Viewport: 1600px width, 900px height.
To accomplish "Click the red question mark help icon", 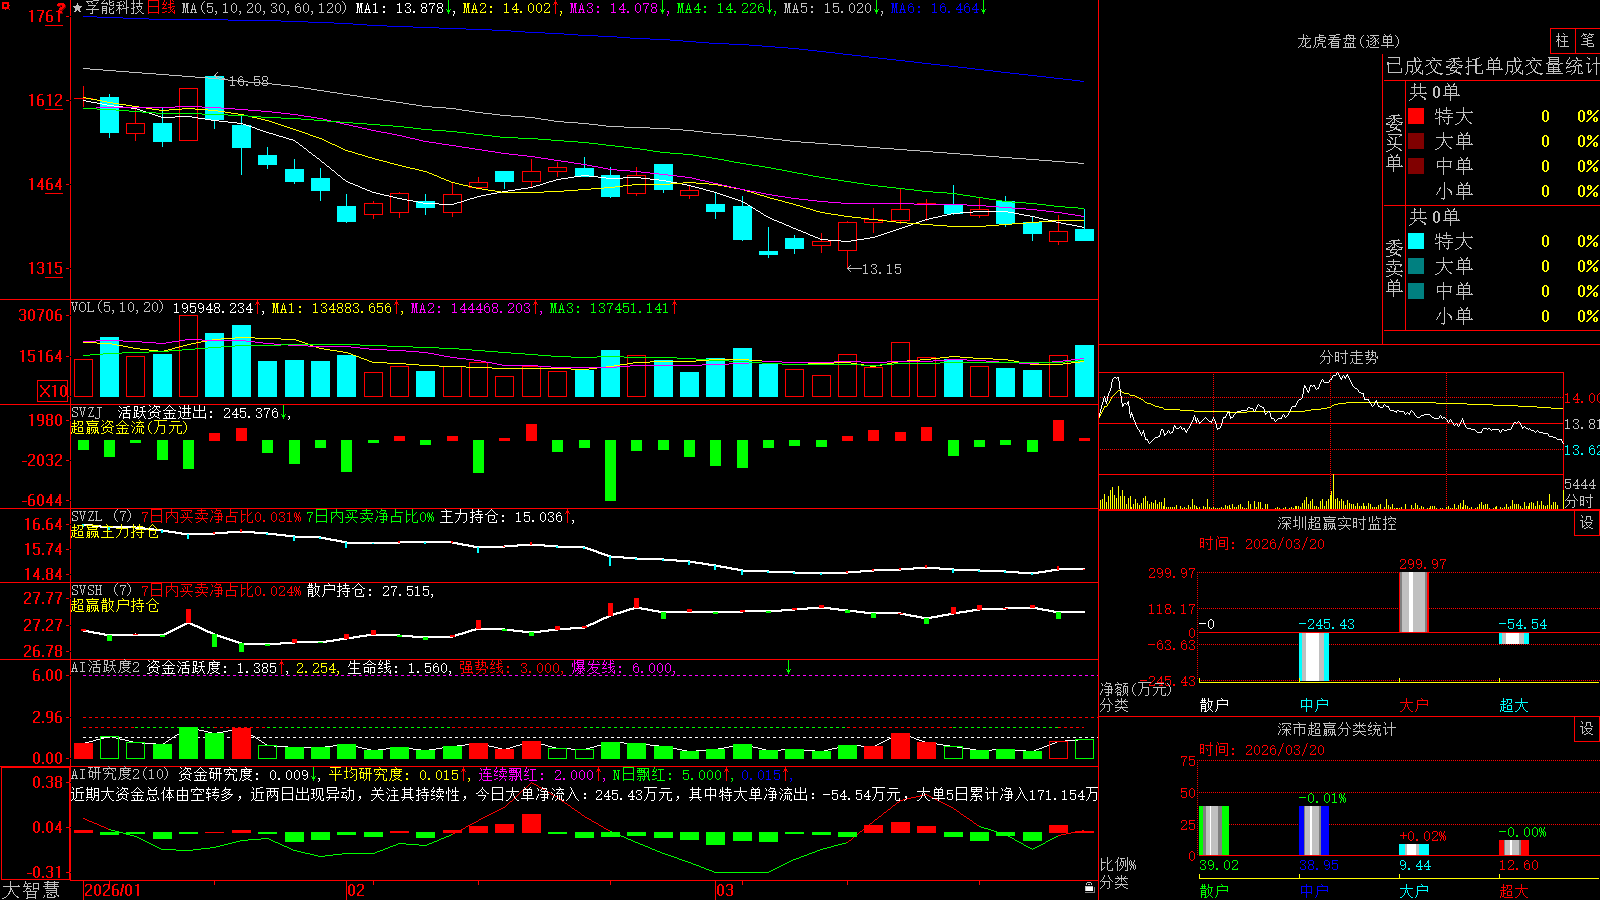I will click(x=61, y=7).
